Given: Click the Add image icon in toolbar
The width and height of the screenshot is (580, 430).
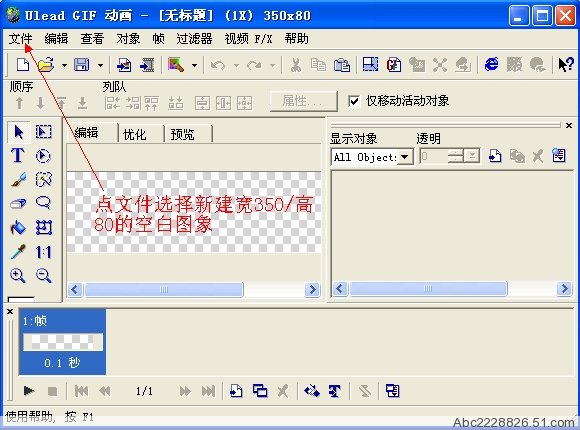Looking at the screenshot, I should [124, 65].
